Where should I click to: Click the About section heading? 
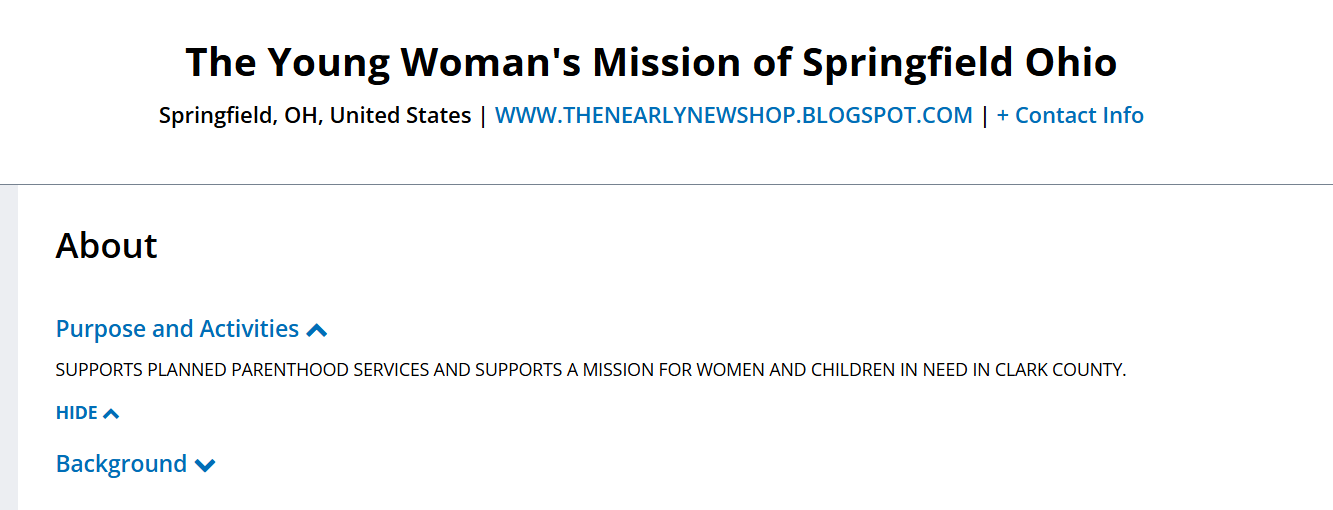[106, 246]
